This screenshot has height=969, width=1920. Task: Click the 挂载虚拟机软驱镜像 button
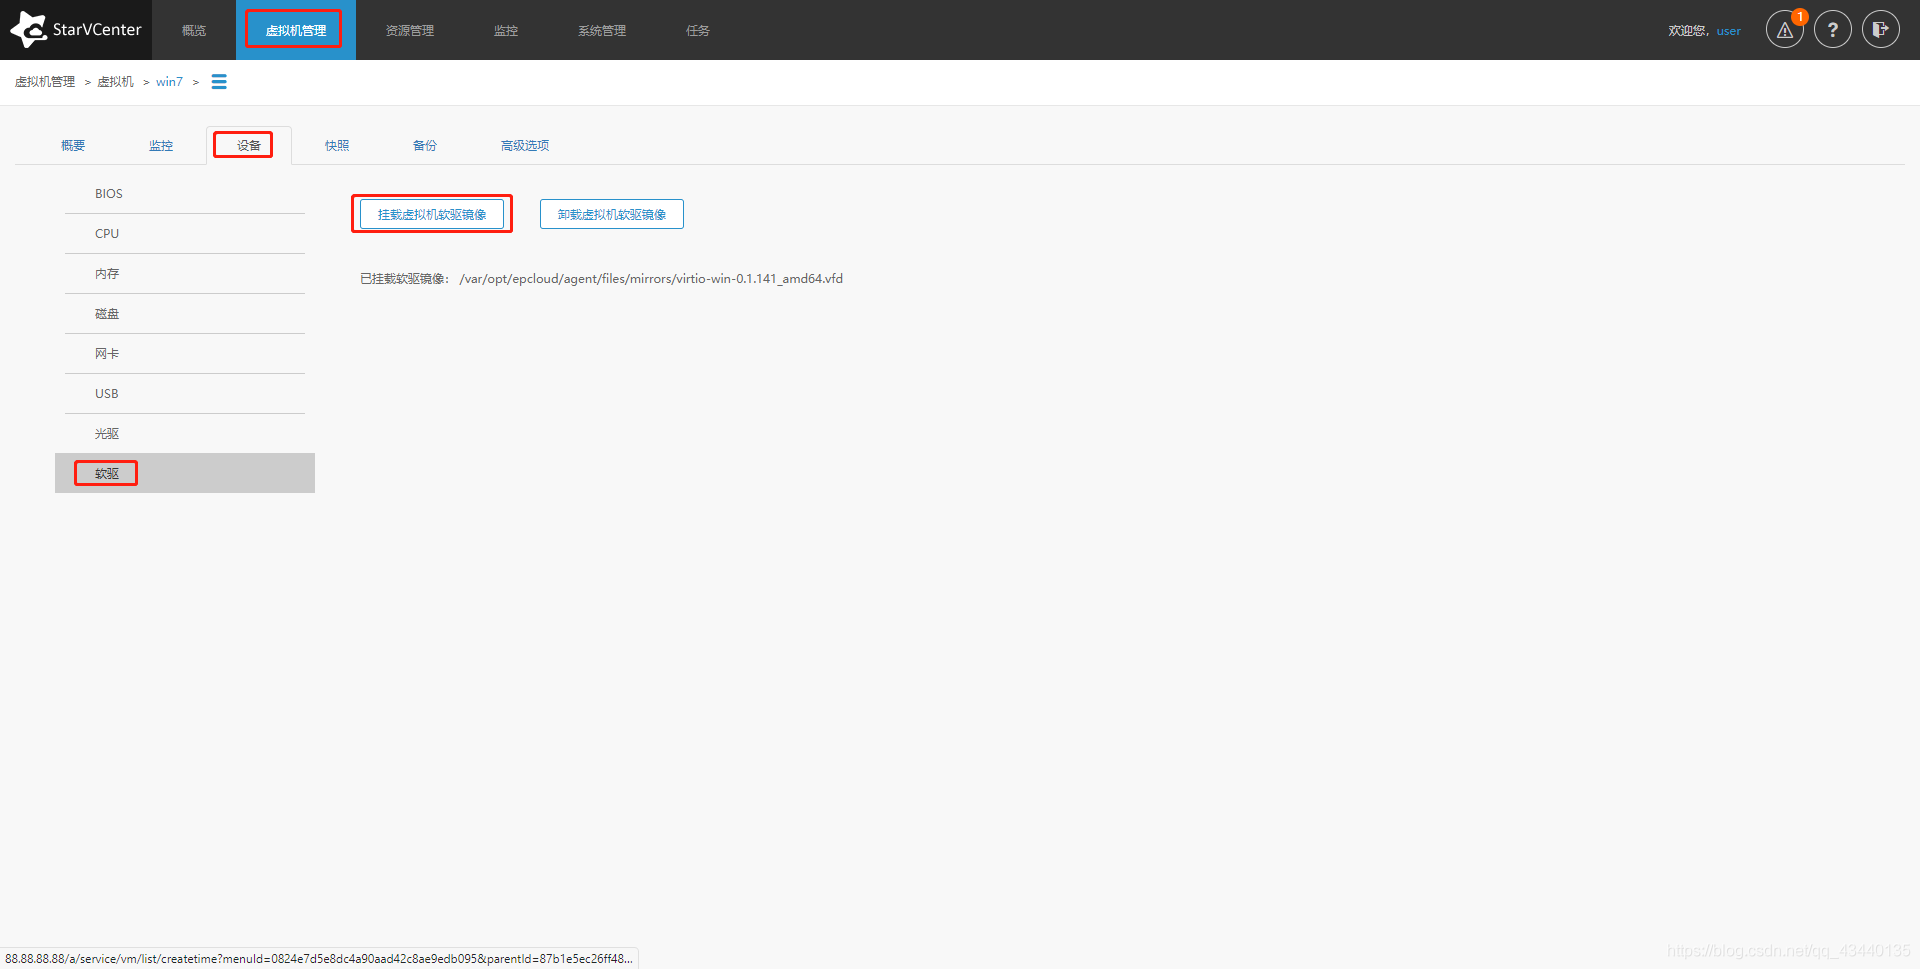coord(432,214)
